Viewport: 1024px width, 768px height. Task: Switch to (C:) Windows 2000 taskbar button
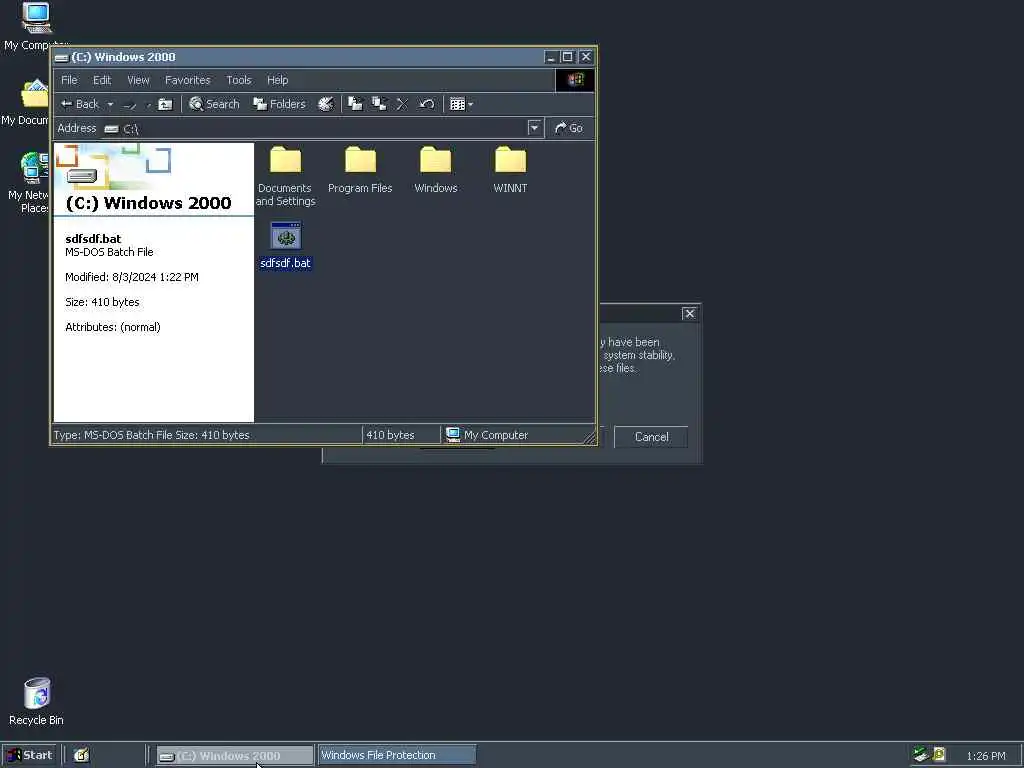(235, 756)
